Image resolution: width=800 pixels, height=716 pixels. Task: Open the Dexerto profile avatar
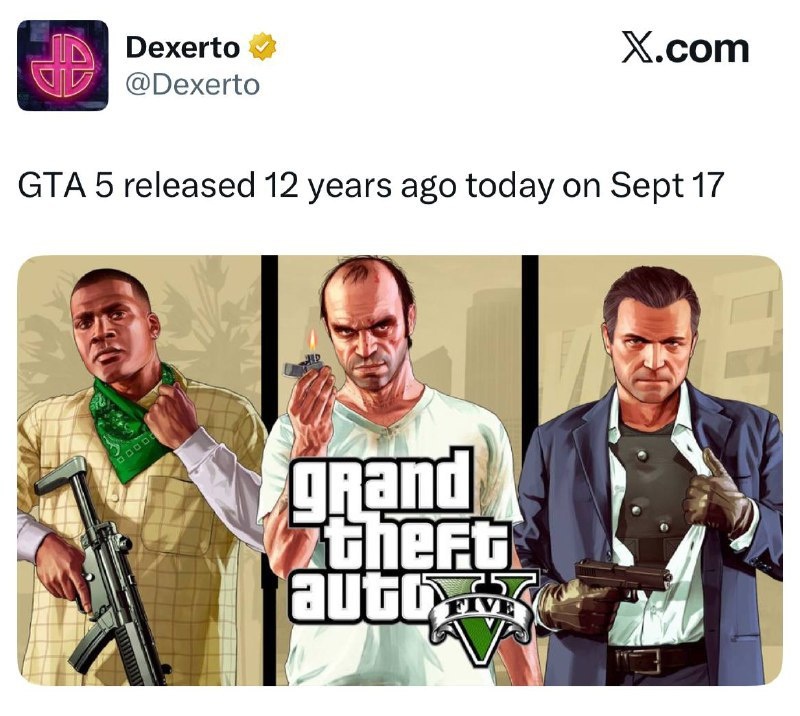63,65
